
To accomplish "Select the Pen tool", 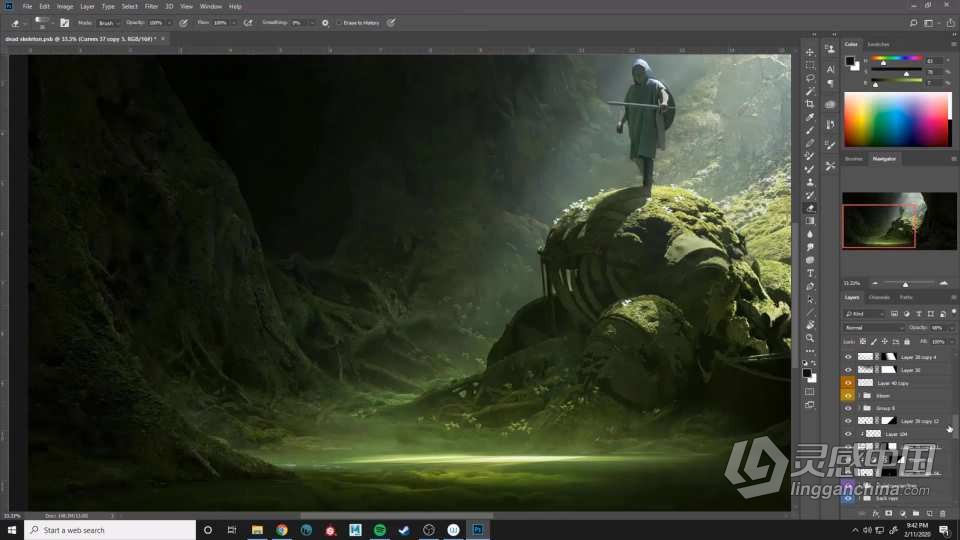I will 810,286.
